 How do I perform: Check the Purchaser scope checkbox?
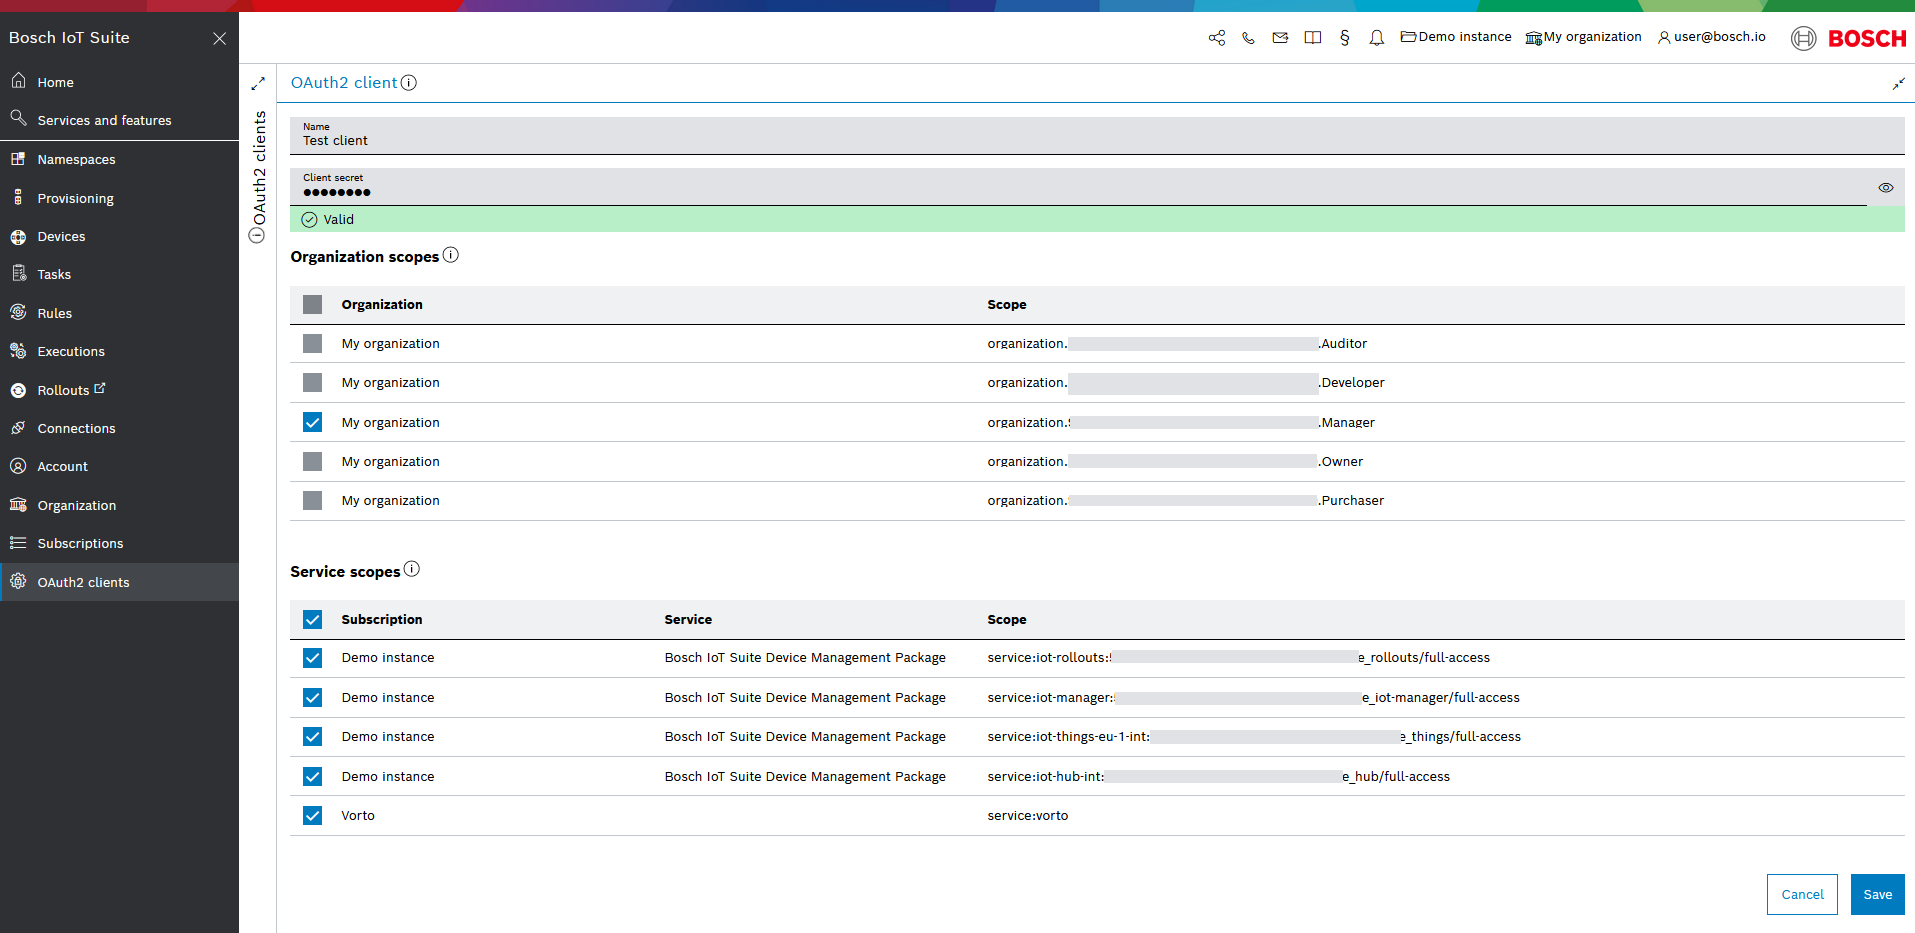(x=313, y=500)
